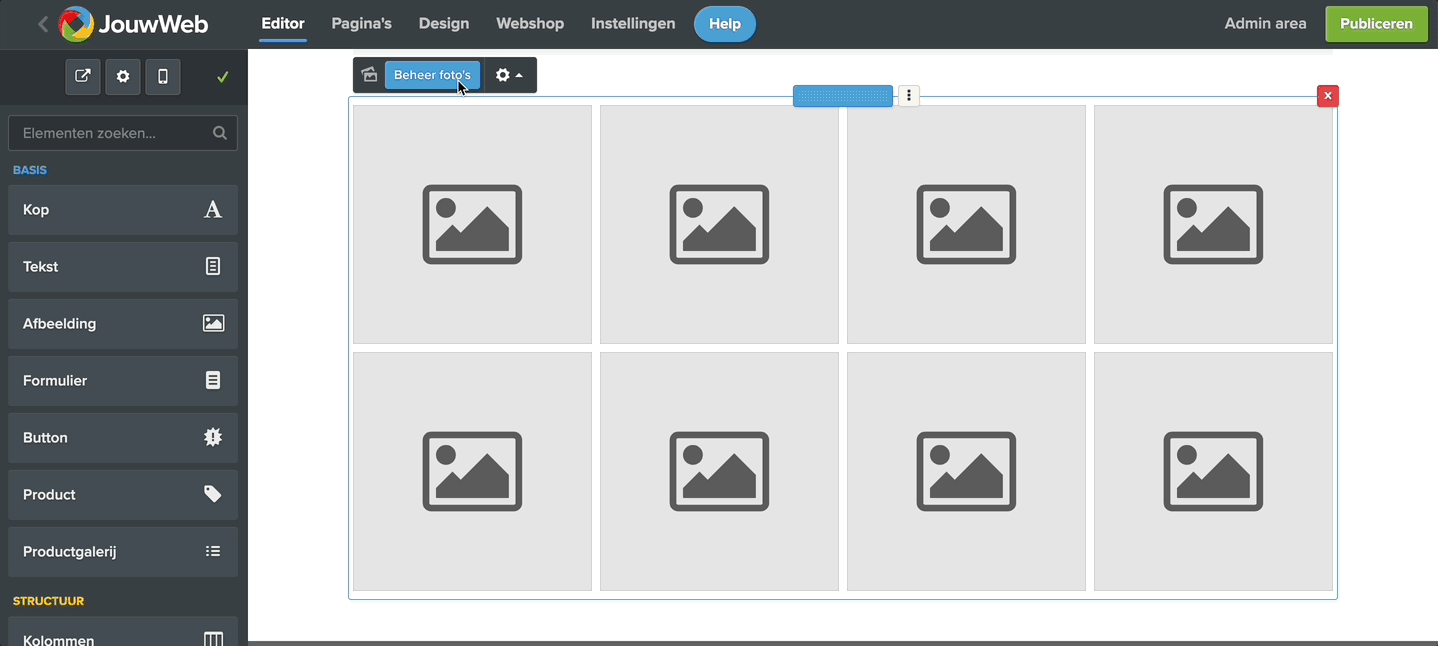Select the Product element
1438x646 pixels.
[123, 495]
